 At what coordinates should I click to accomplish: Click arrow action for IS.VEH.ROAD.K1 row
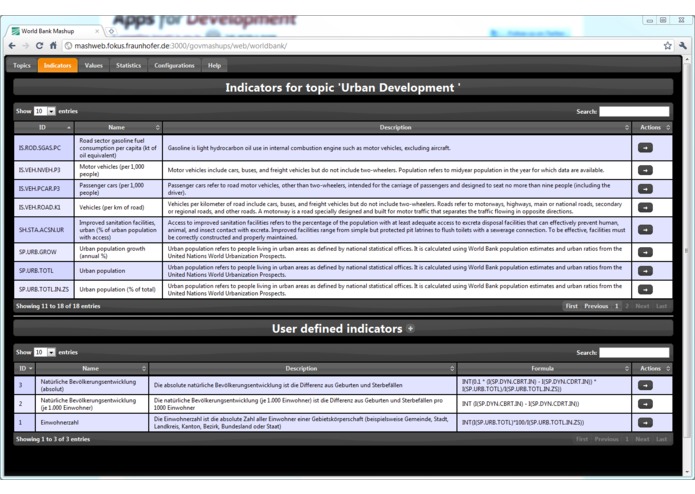coord(645,207)
